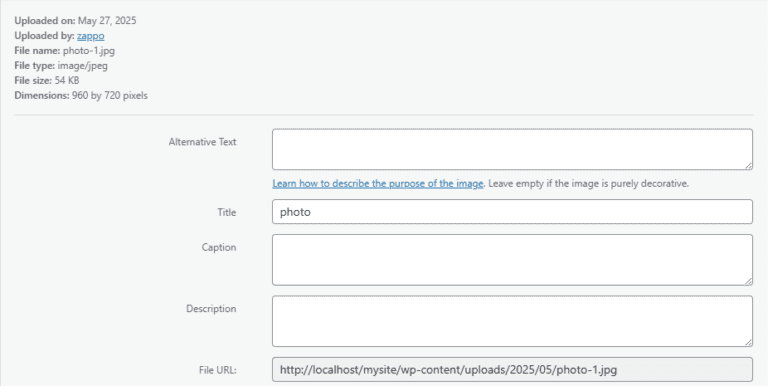Click into the Alternative Text field

(x=512, y=149)
